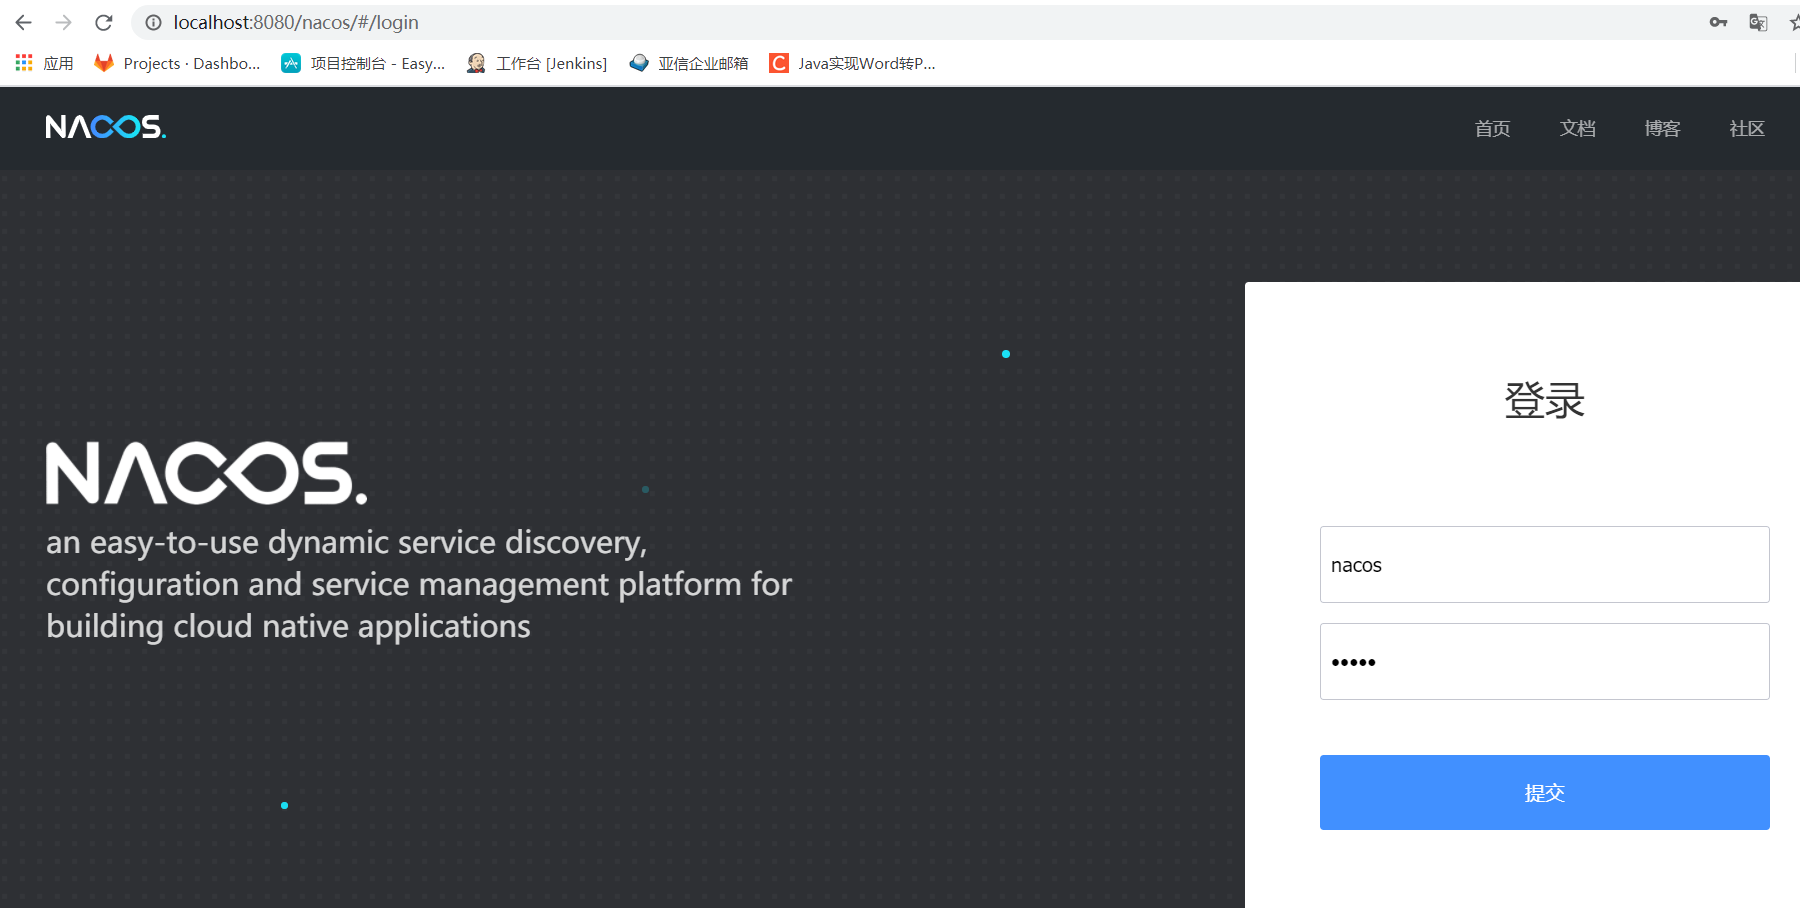
Task: Open 文档 in the top navigation
Action: pos(1577,128)
